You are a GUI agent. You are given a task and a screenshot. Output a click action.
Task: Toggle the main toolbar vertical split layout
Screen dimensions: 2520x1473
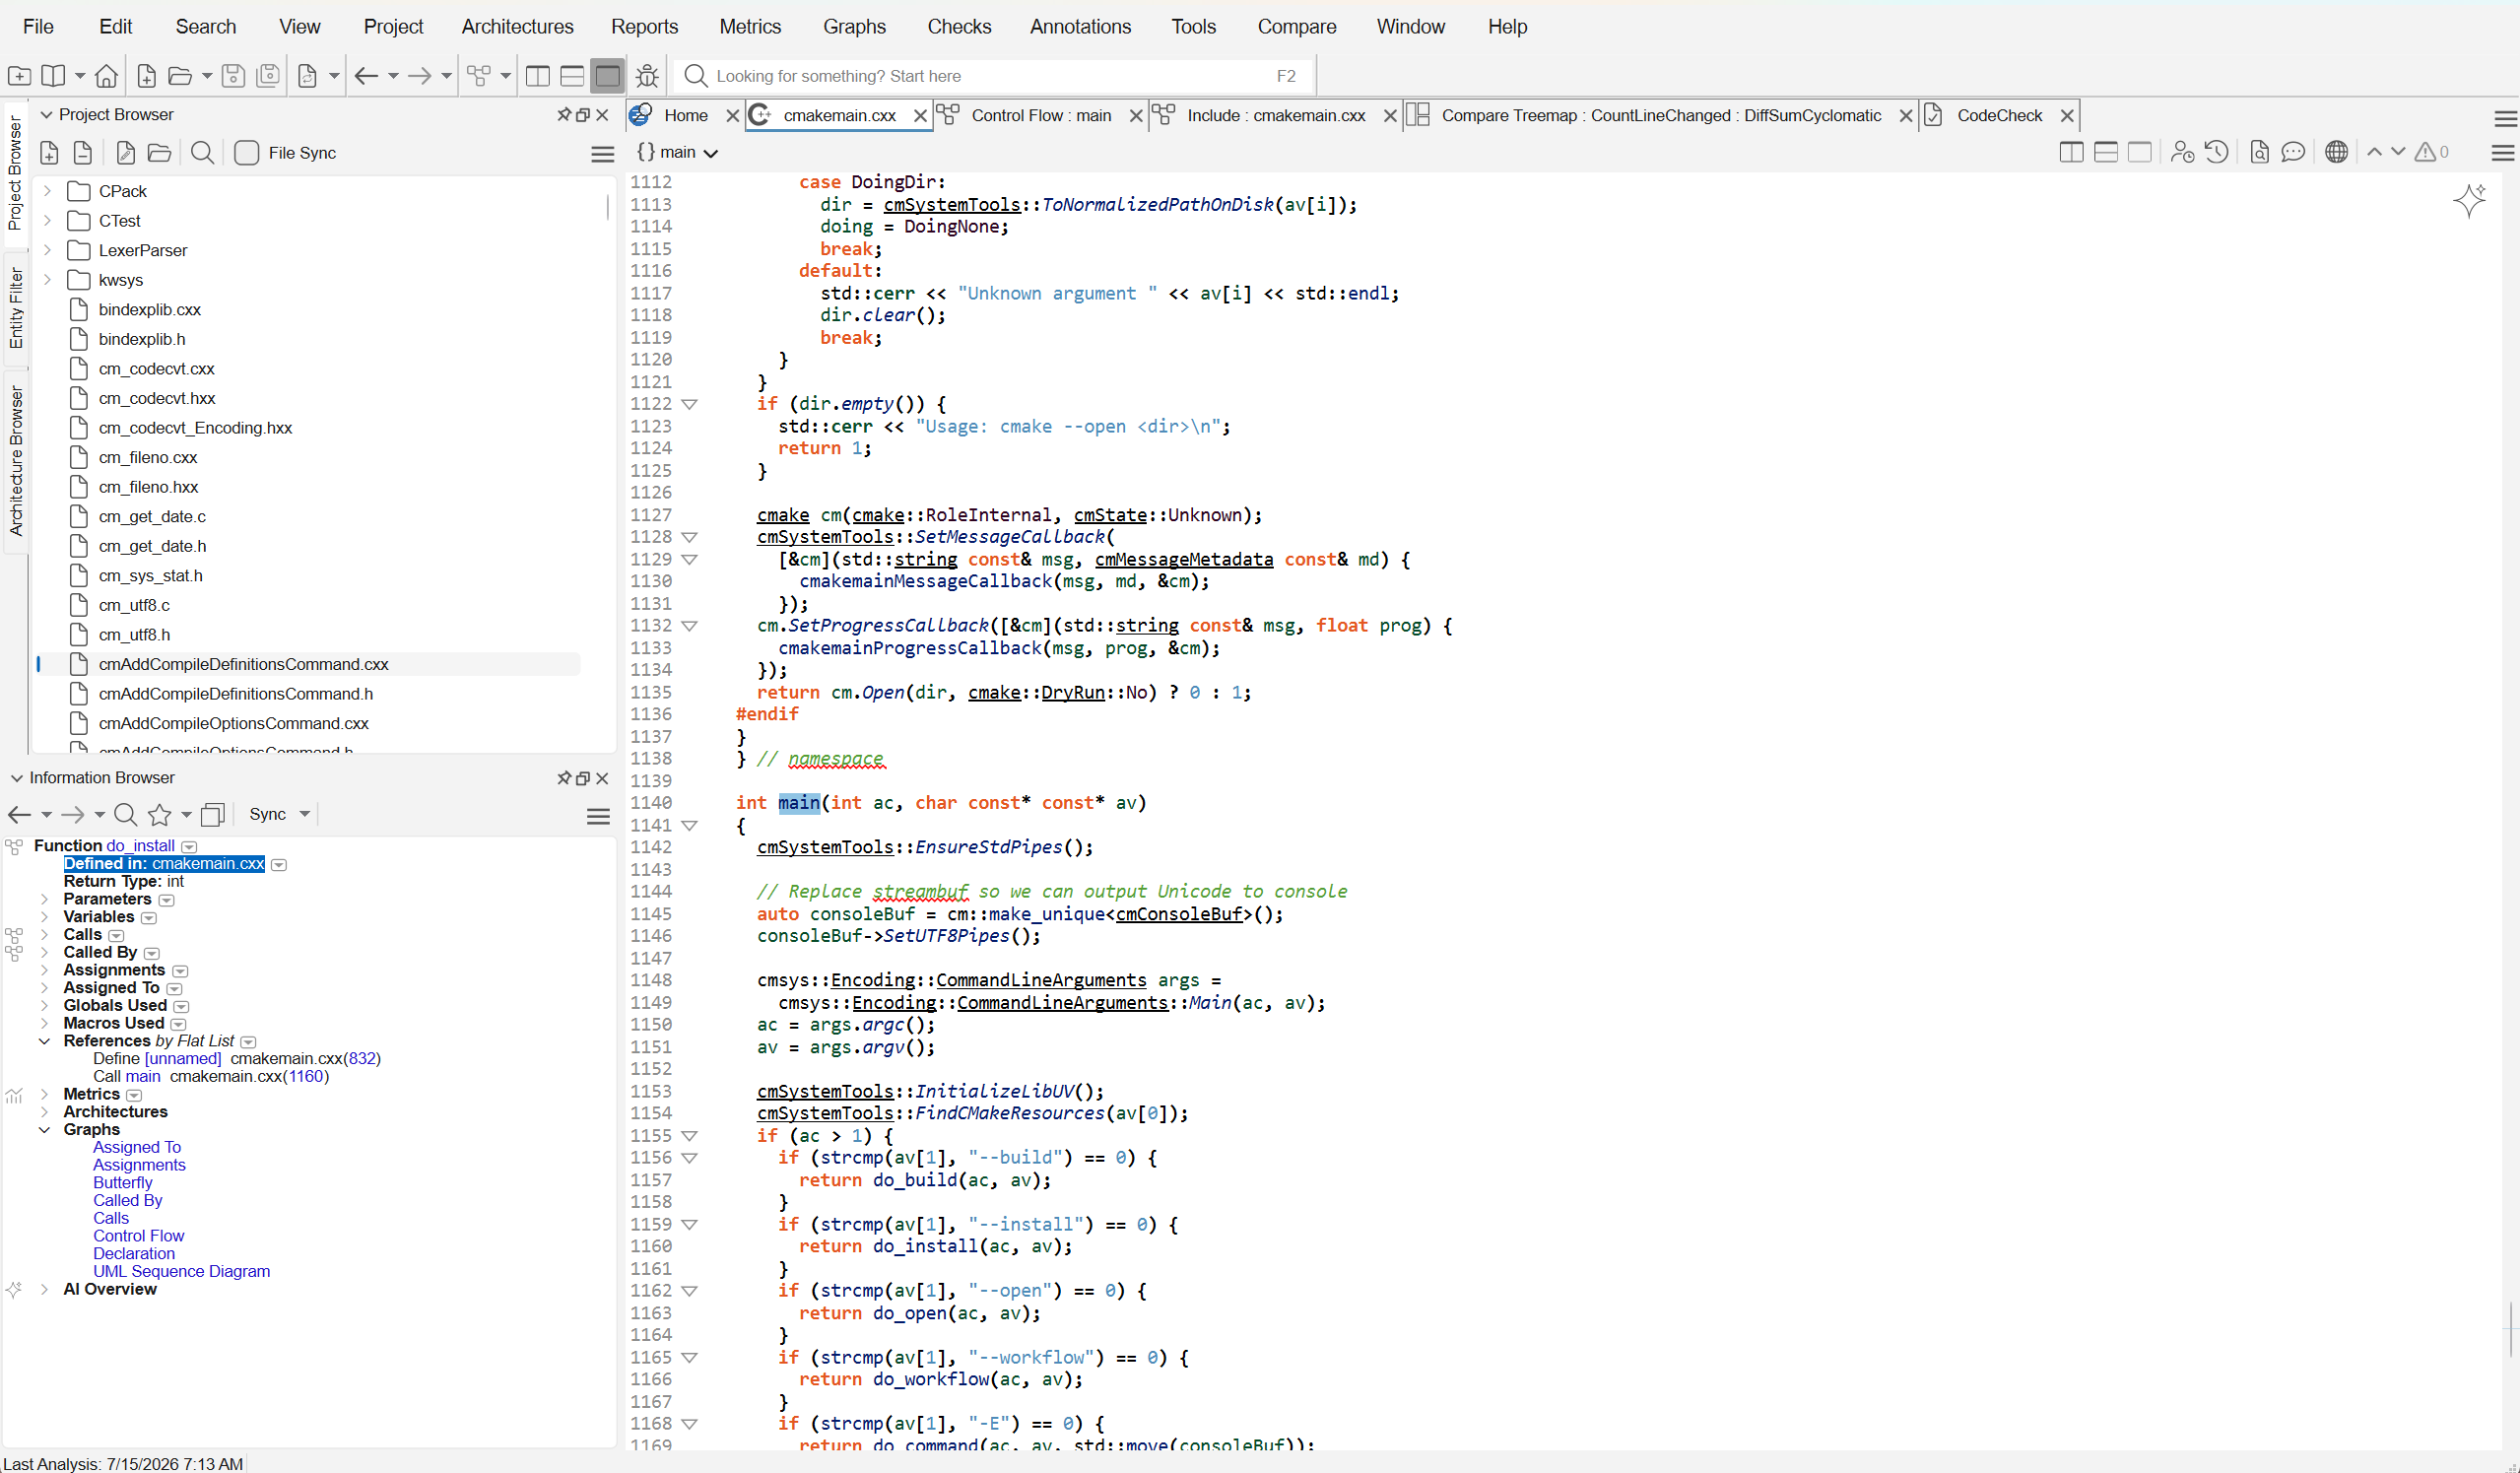538,76
